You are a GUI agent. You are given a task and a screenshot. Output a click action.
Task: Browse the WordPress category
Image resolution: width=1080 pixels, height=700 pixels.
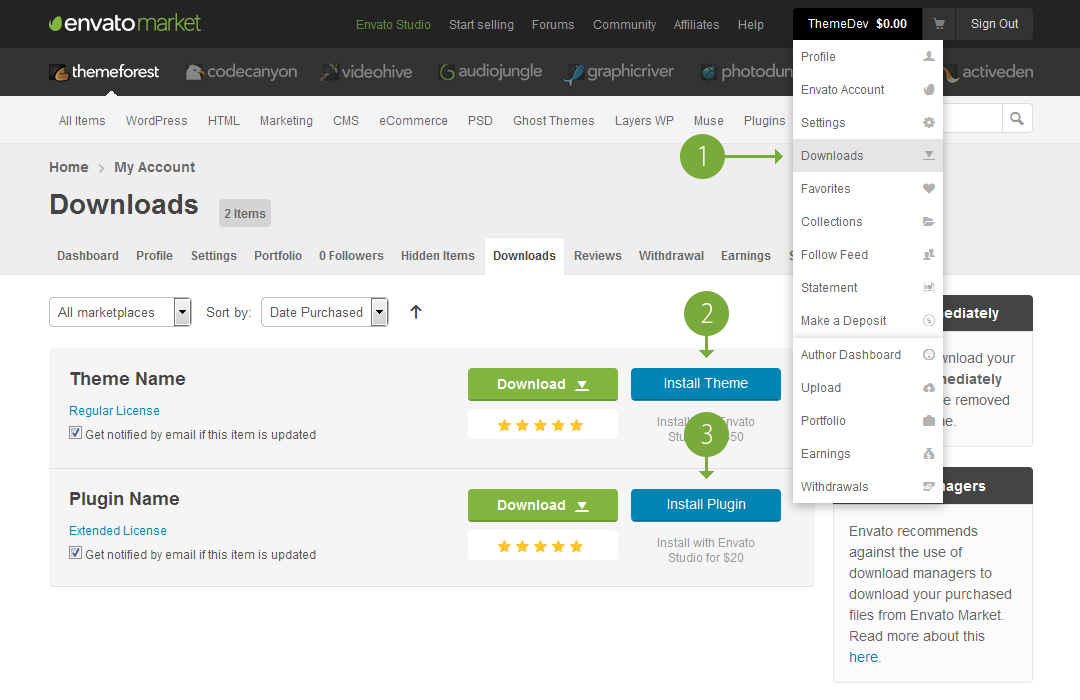pyautogui.click(x=156, y=121)
